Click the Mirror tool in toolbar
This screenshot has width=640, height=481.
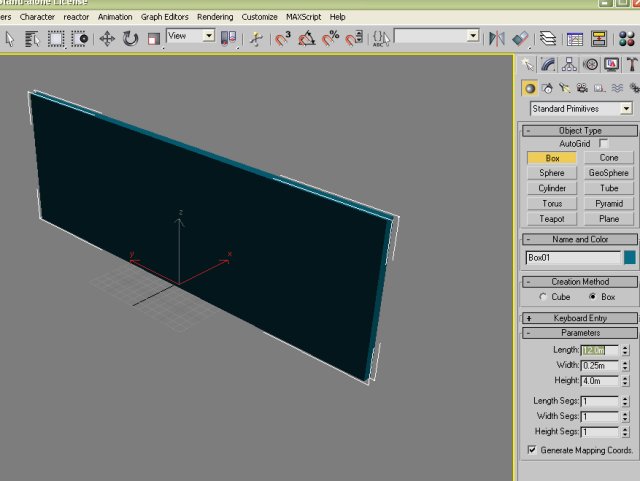tap(497, 39)
